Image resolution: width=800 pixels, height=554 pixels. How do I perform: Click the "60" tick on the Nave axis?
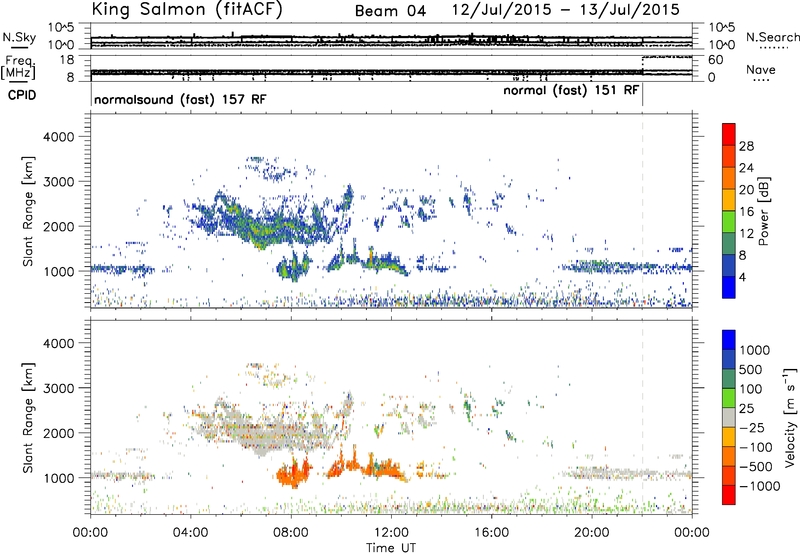716,60
